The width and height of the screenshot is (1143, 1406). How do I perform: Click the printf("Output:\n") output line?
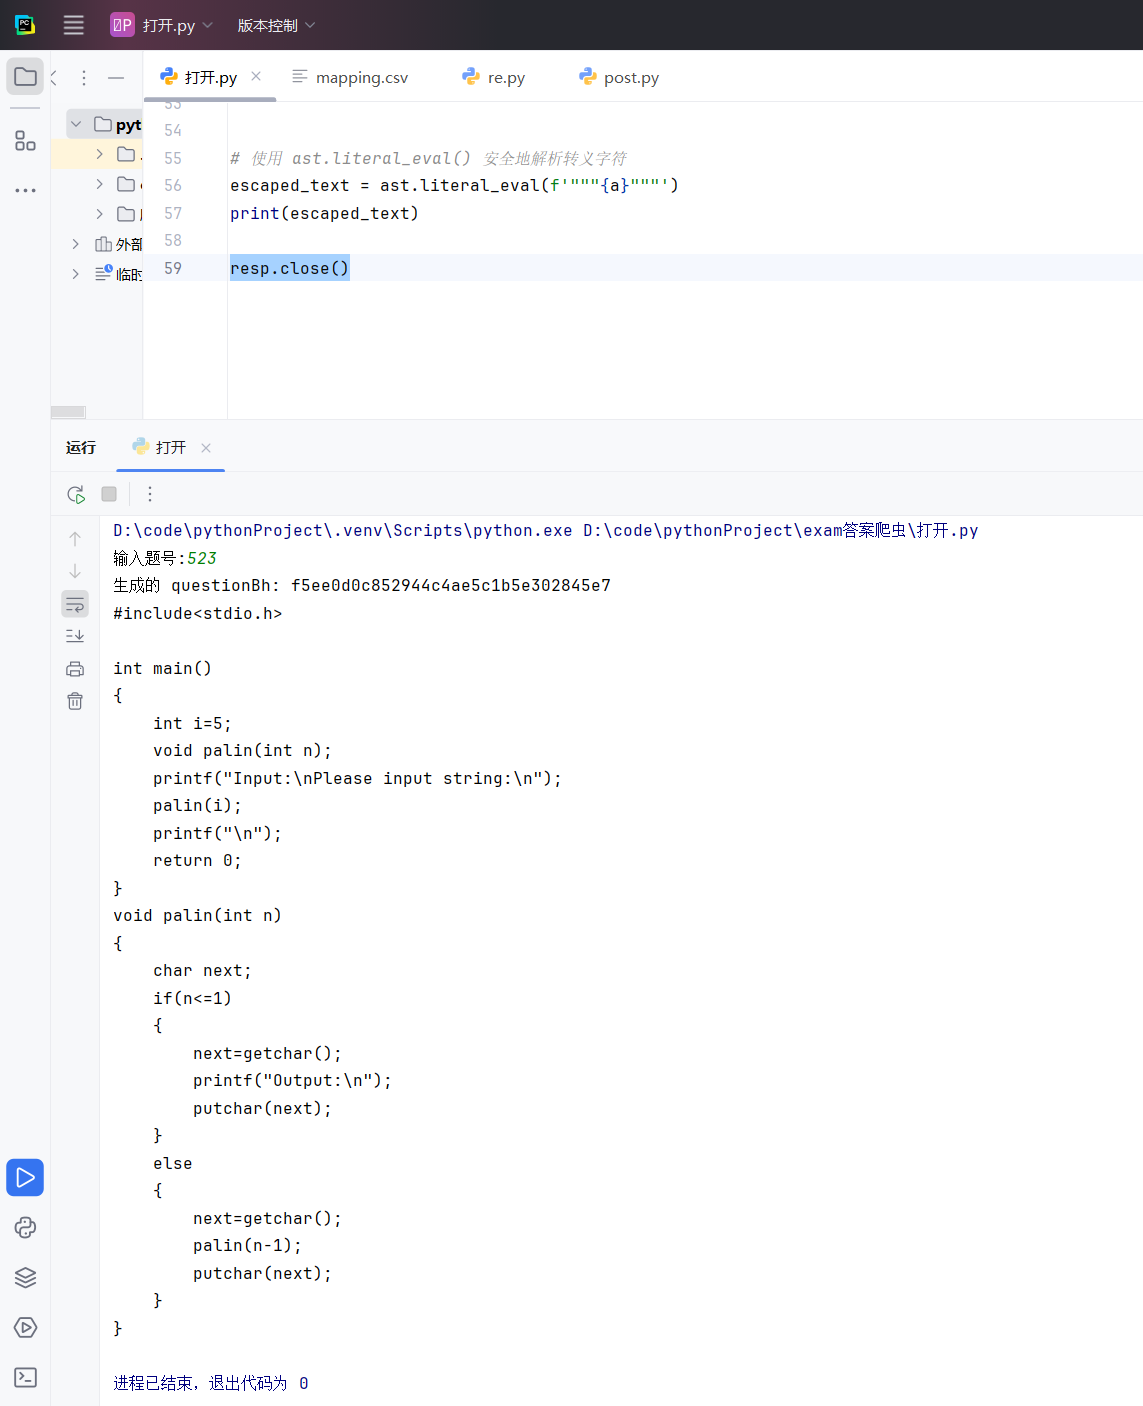(292, 1080)
